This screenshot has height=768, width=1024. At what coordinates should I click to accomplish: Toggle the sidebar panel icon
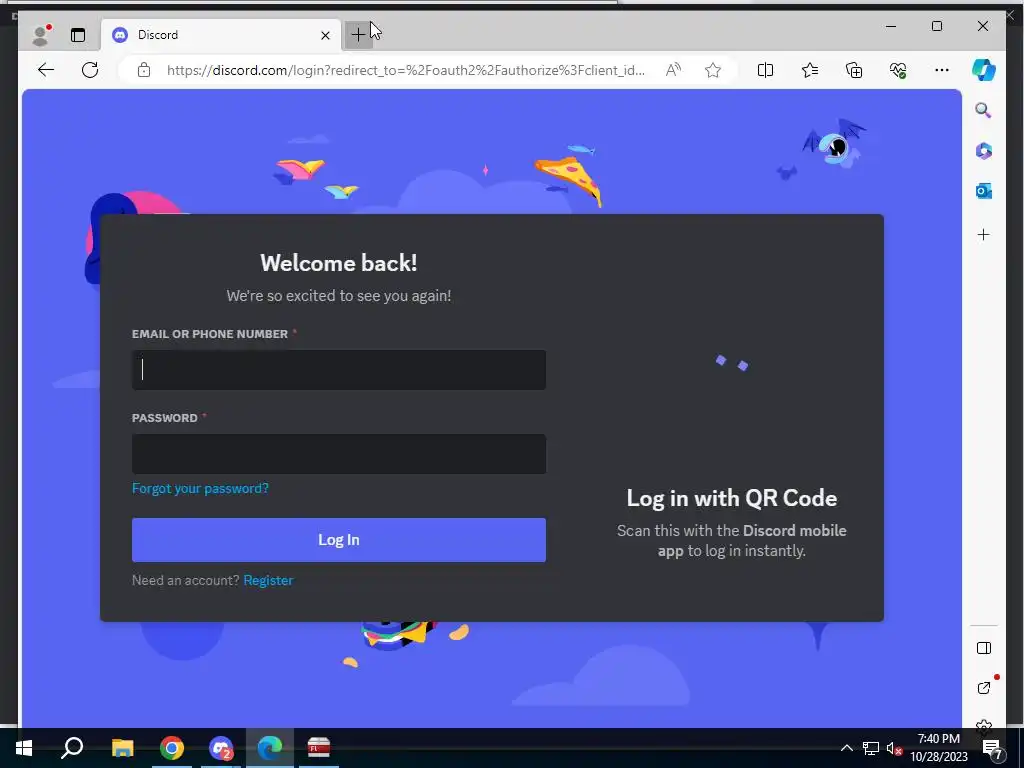point(984,648)
